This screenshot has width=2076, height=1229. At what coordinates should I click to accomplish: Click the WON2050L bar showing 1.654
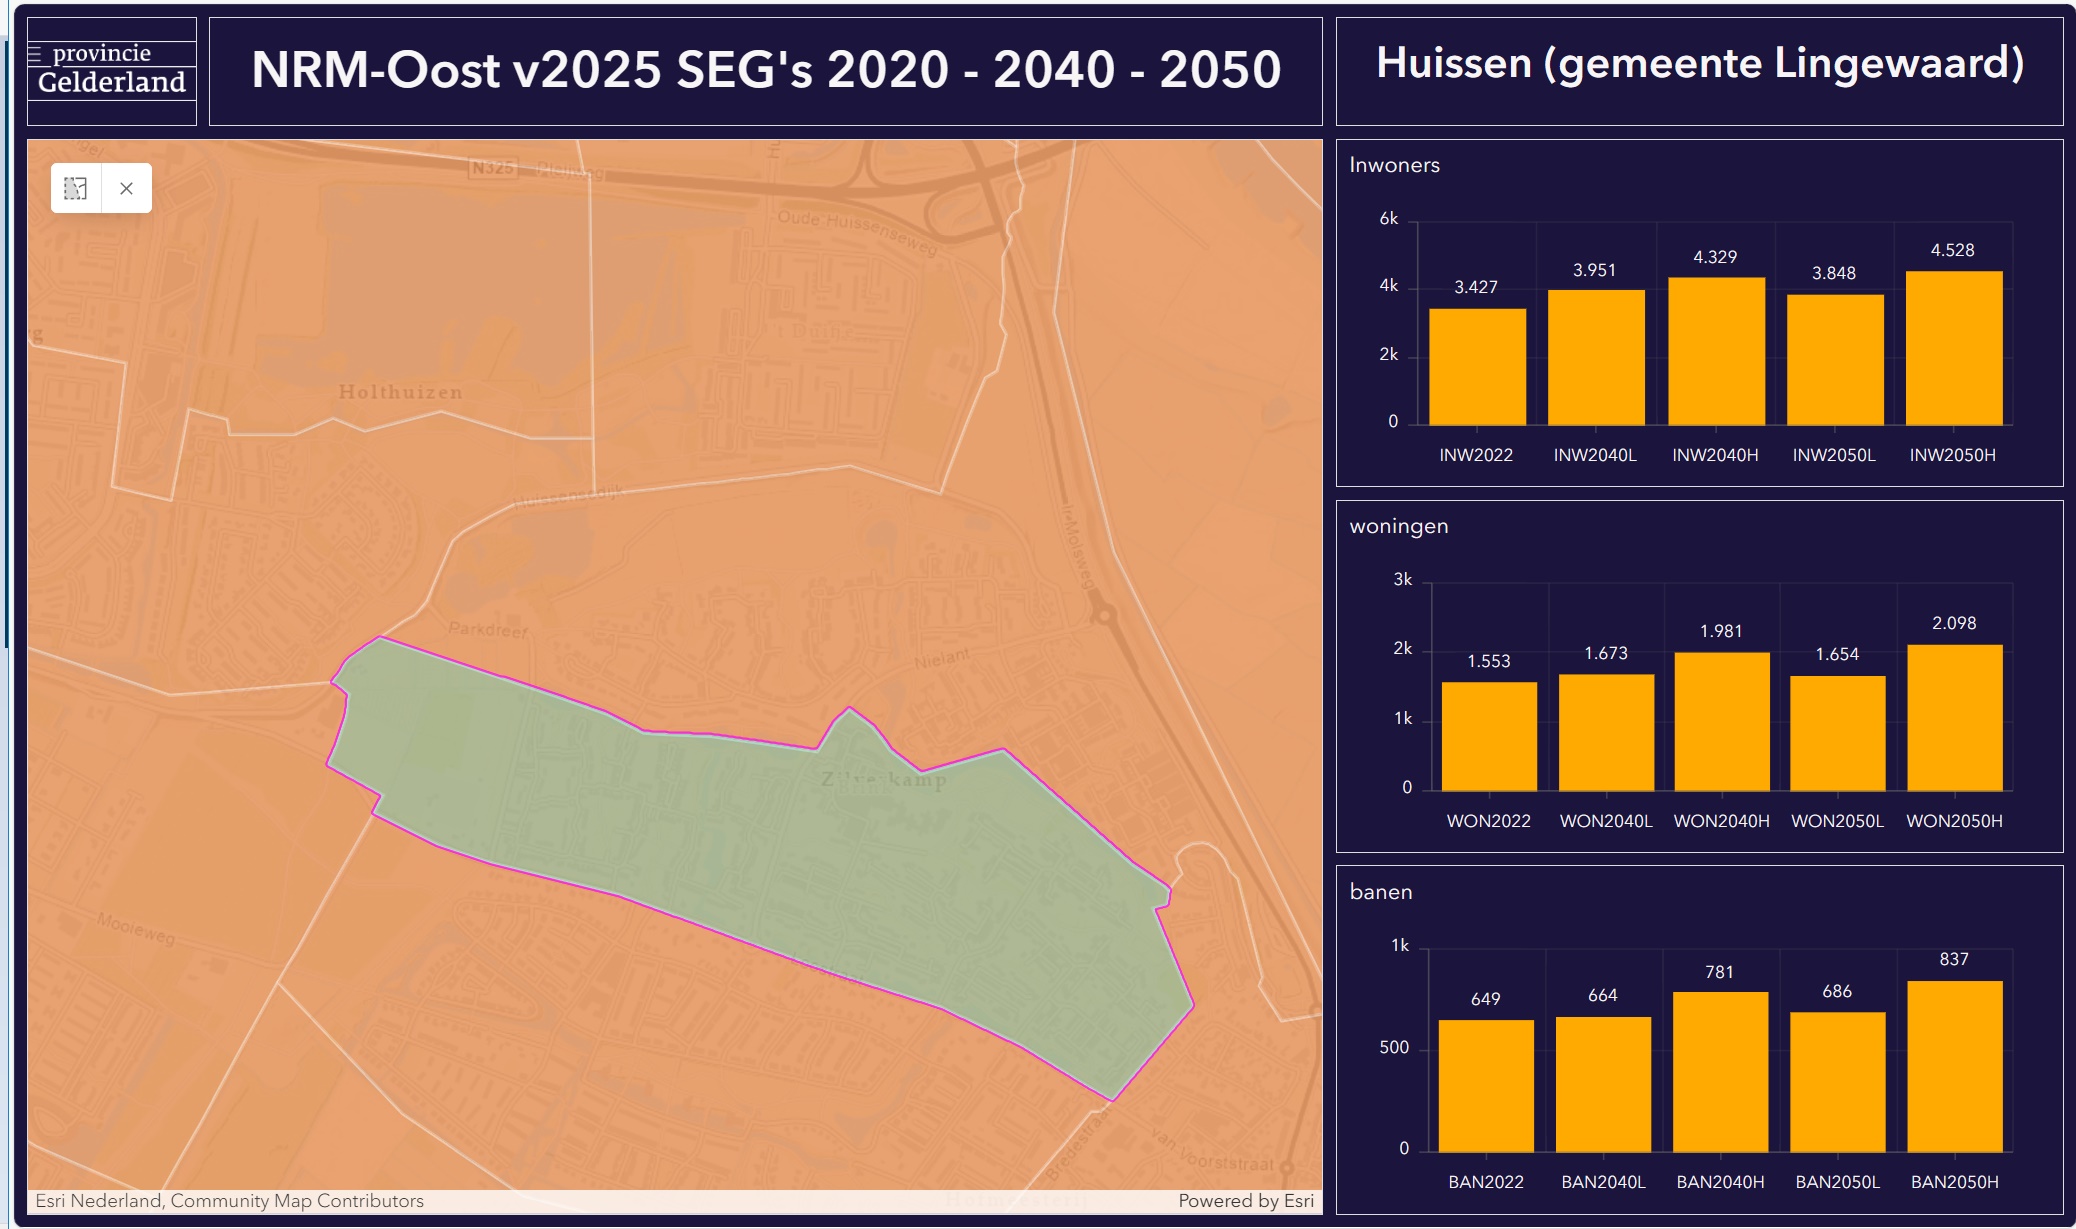point(1837,734)
